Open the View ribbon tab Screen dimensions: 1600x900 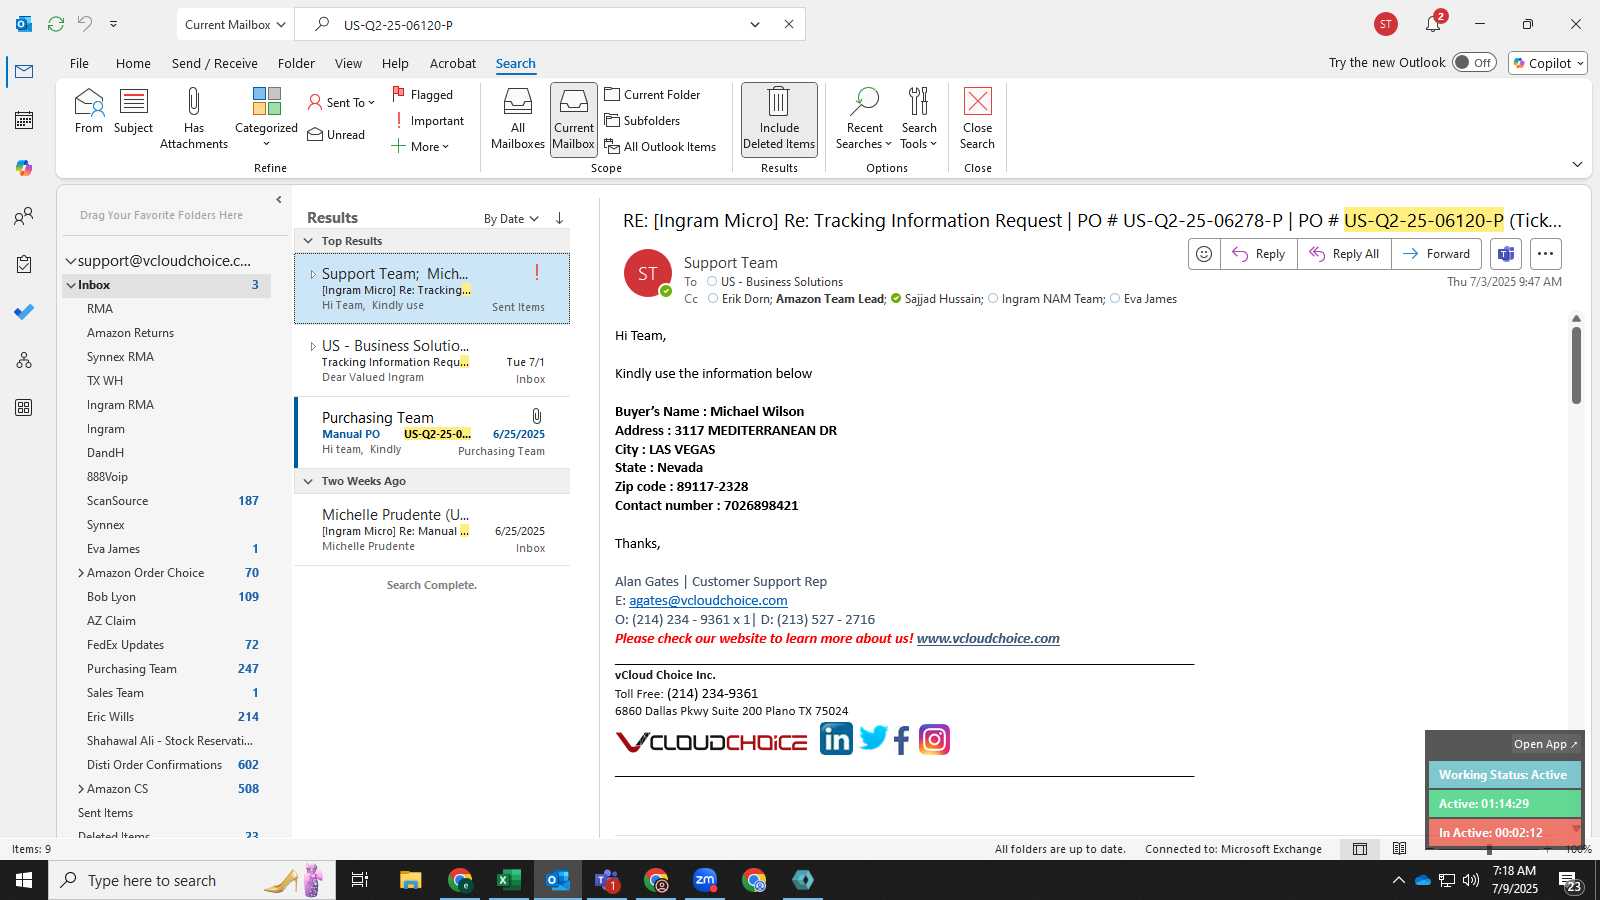point(348,63)
